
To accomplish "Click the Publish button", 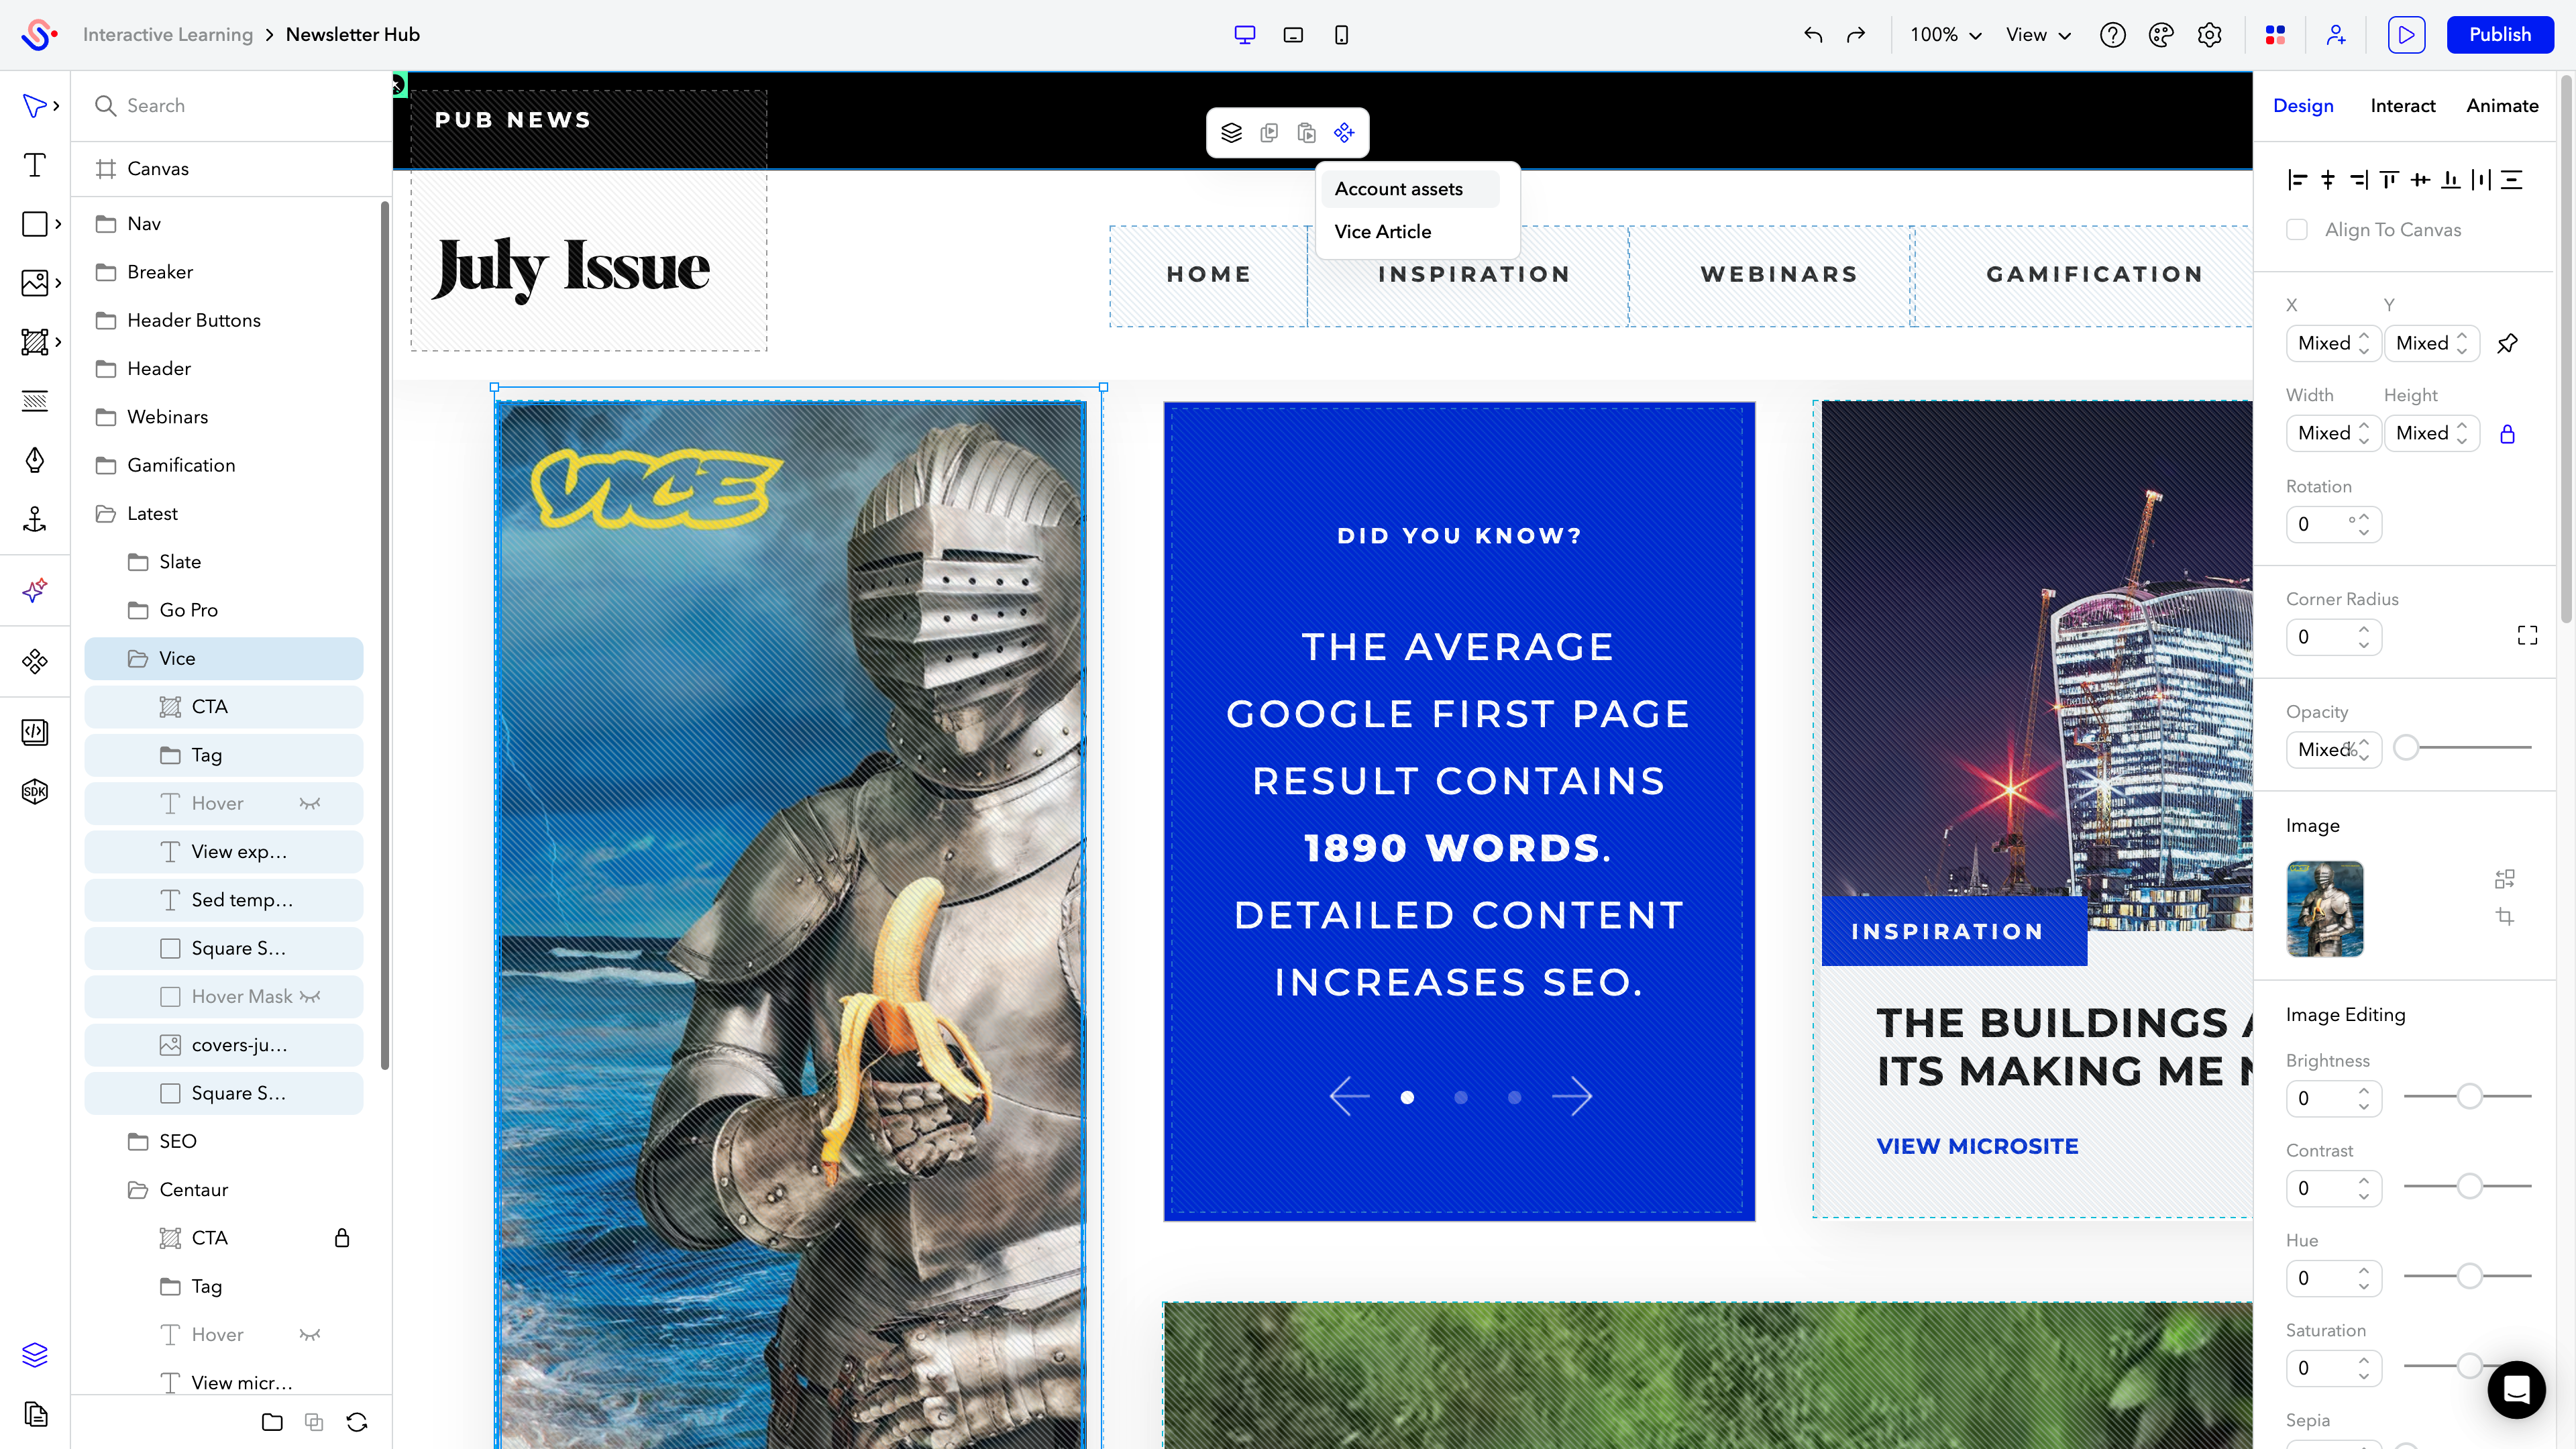I will (2499, 35).
